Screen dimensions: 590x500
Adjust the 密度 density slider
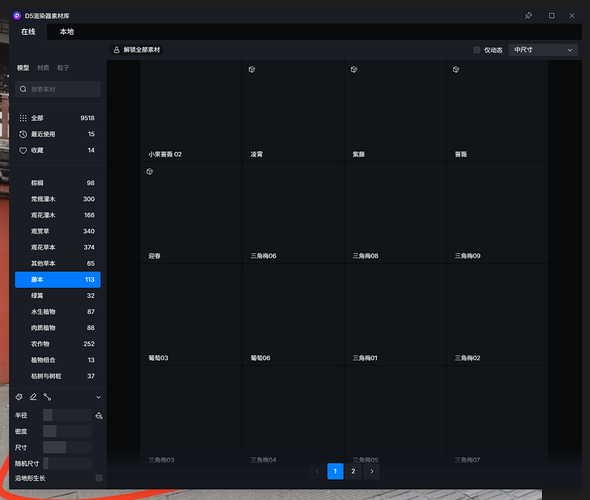point(67,431)
